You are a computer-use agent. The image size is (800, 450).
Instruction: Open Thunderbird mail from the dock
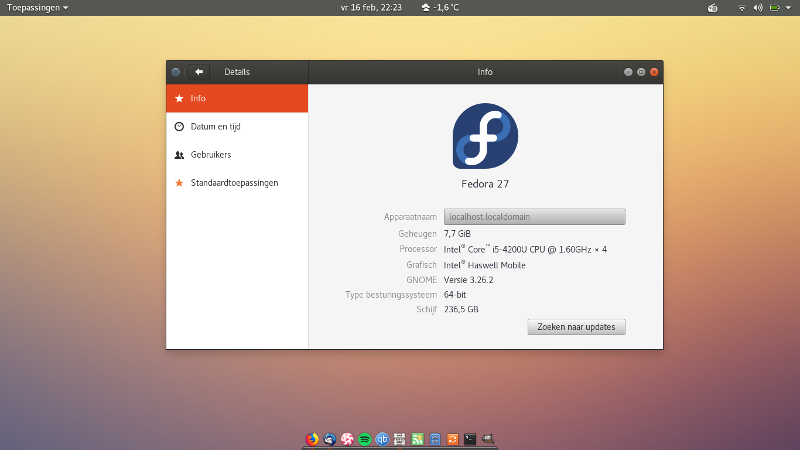coord(330,439)
